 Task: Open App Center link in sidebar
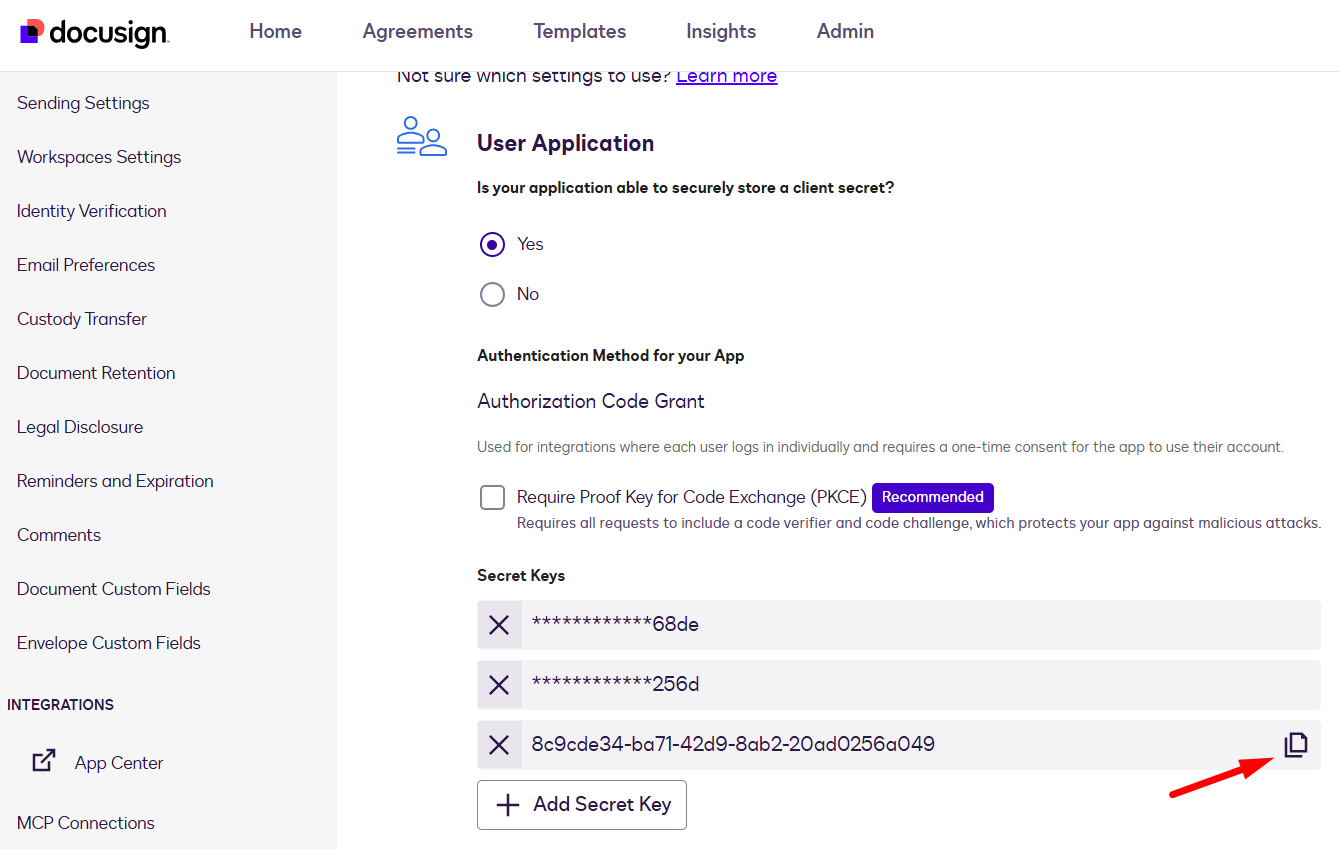[119, 763]
